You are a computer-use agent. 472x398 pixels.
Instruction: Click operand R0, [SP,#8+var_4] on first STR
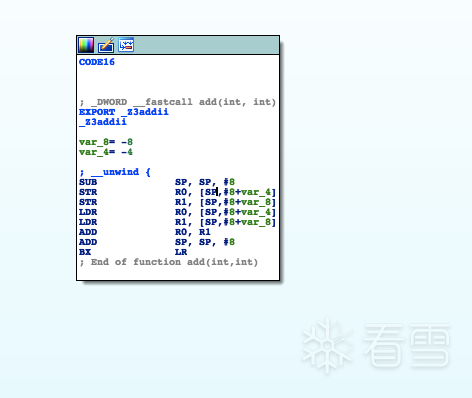(x=225, y=192)
